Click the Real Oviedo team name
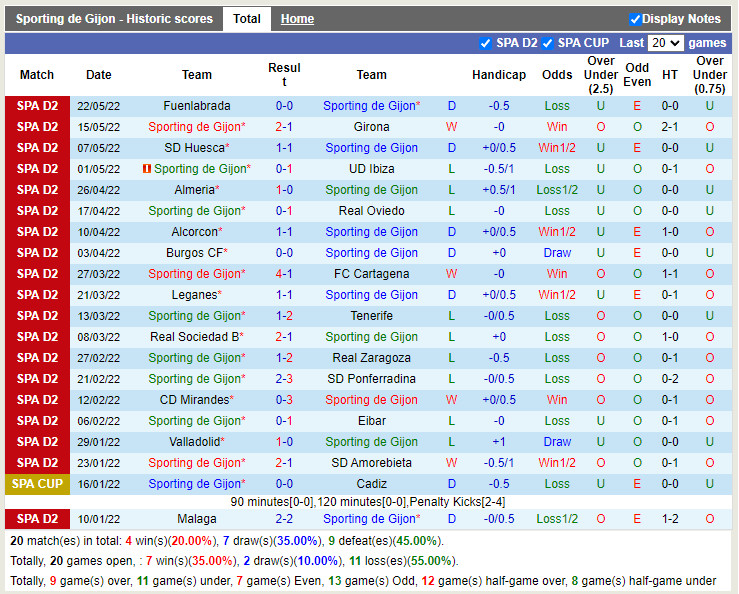 [x=371, y=211]
